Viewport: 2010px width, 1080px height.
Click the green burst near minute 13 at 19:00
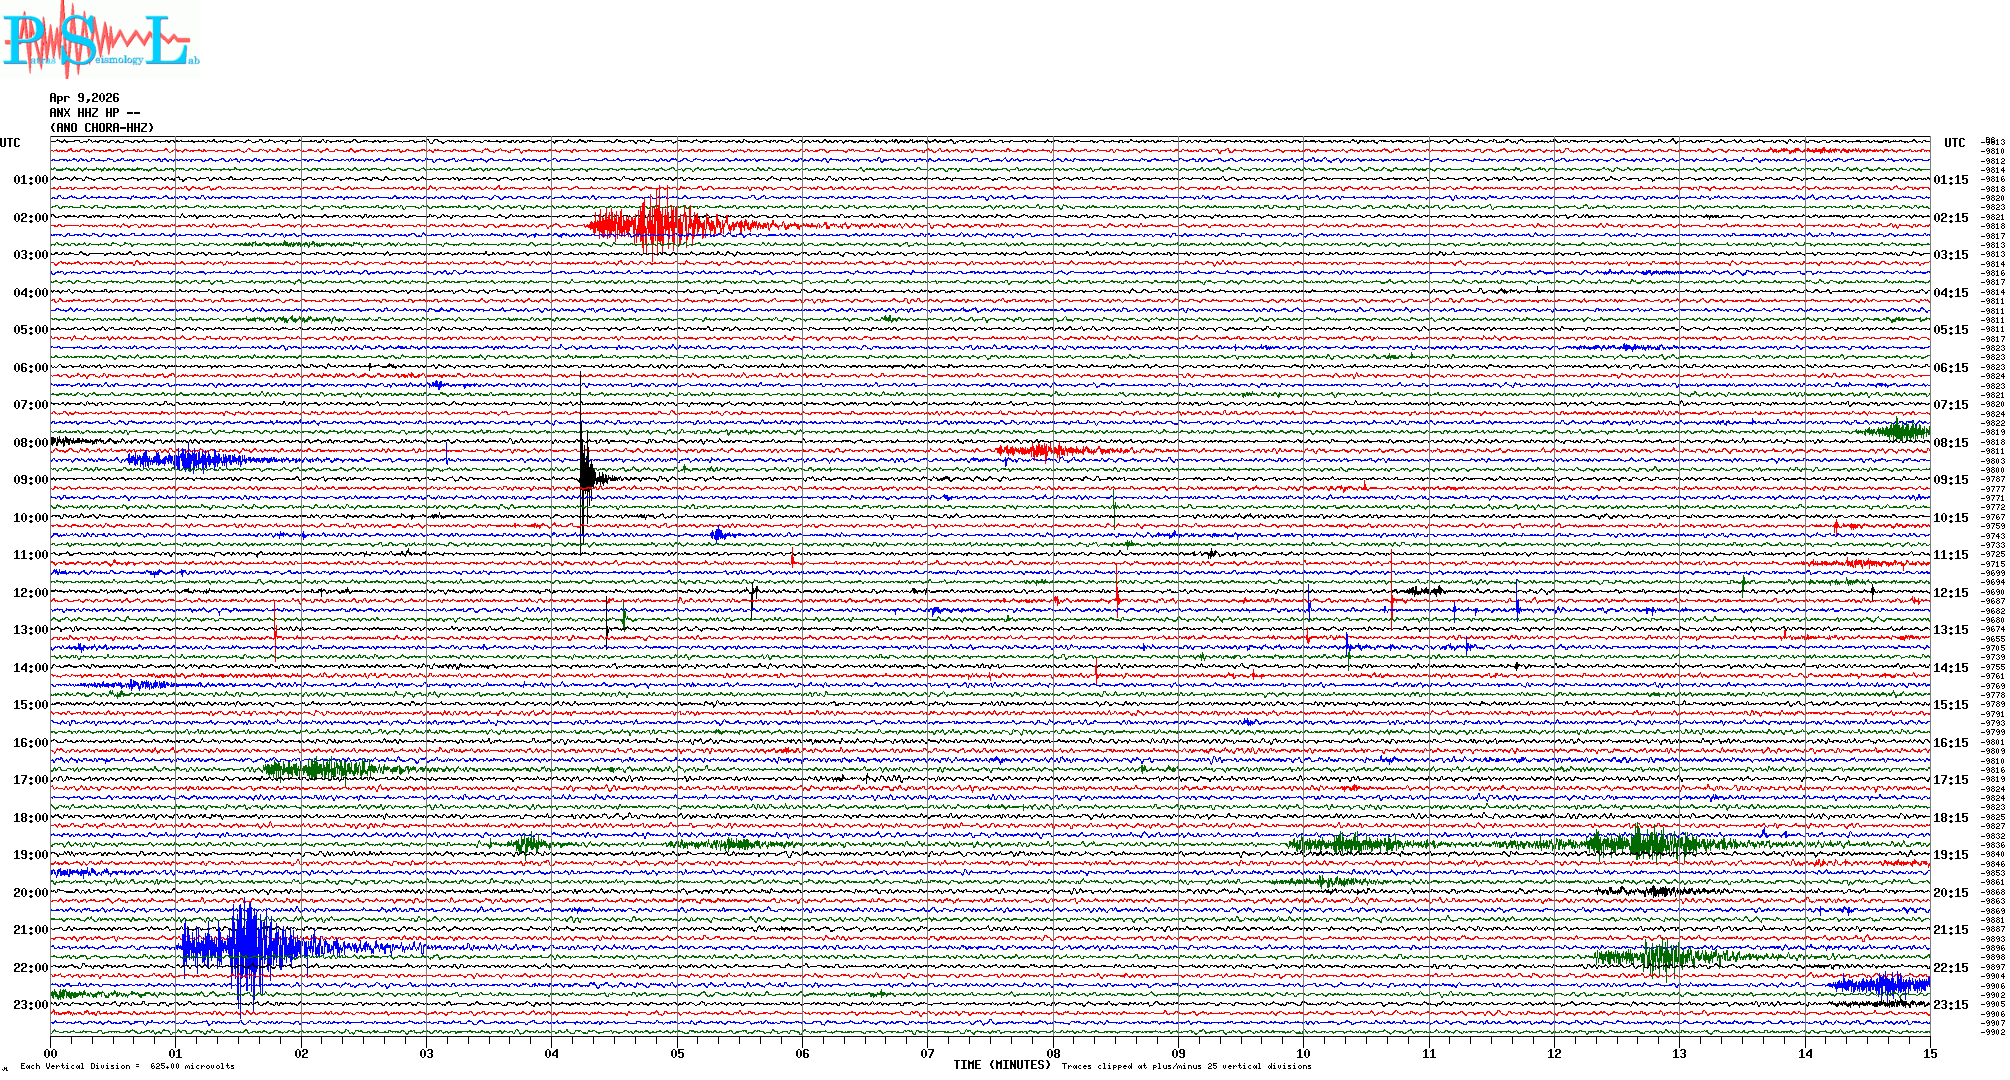click(x=1640, y=844)
